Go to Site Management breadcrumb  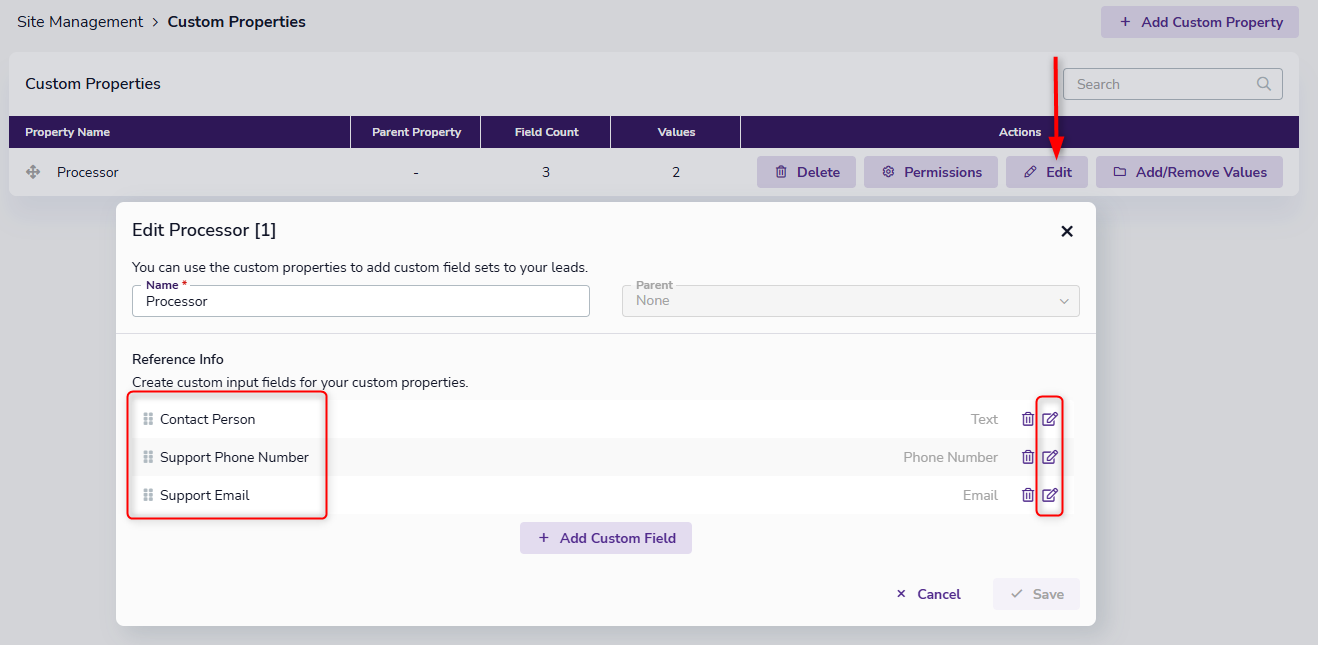point(80,21)
